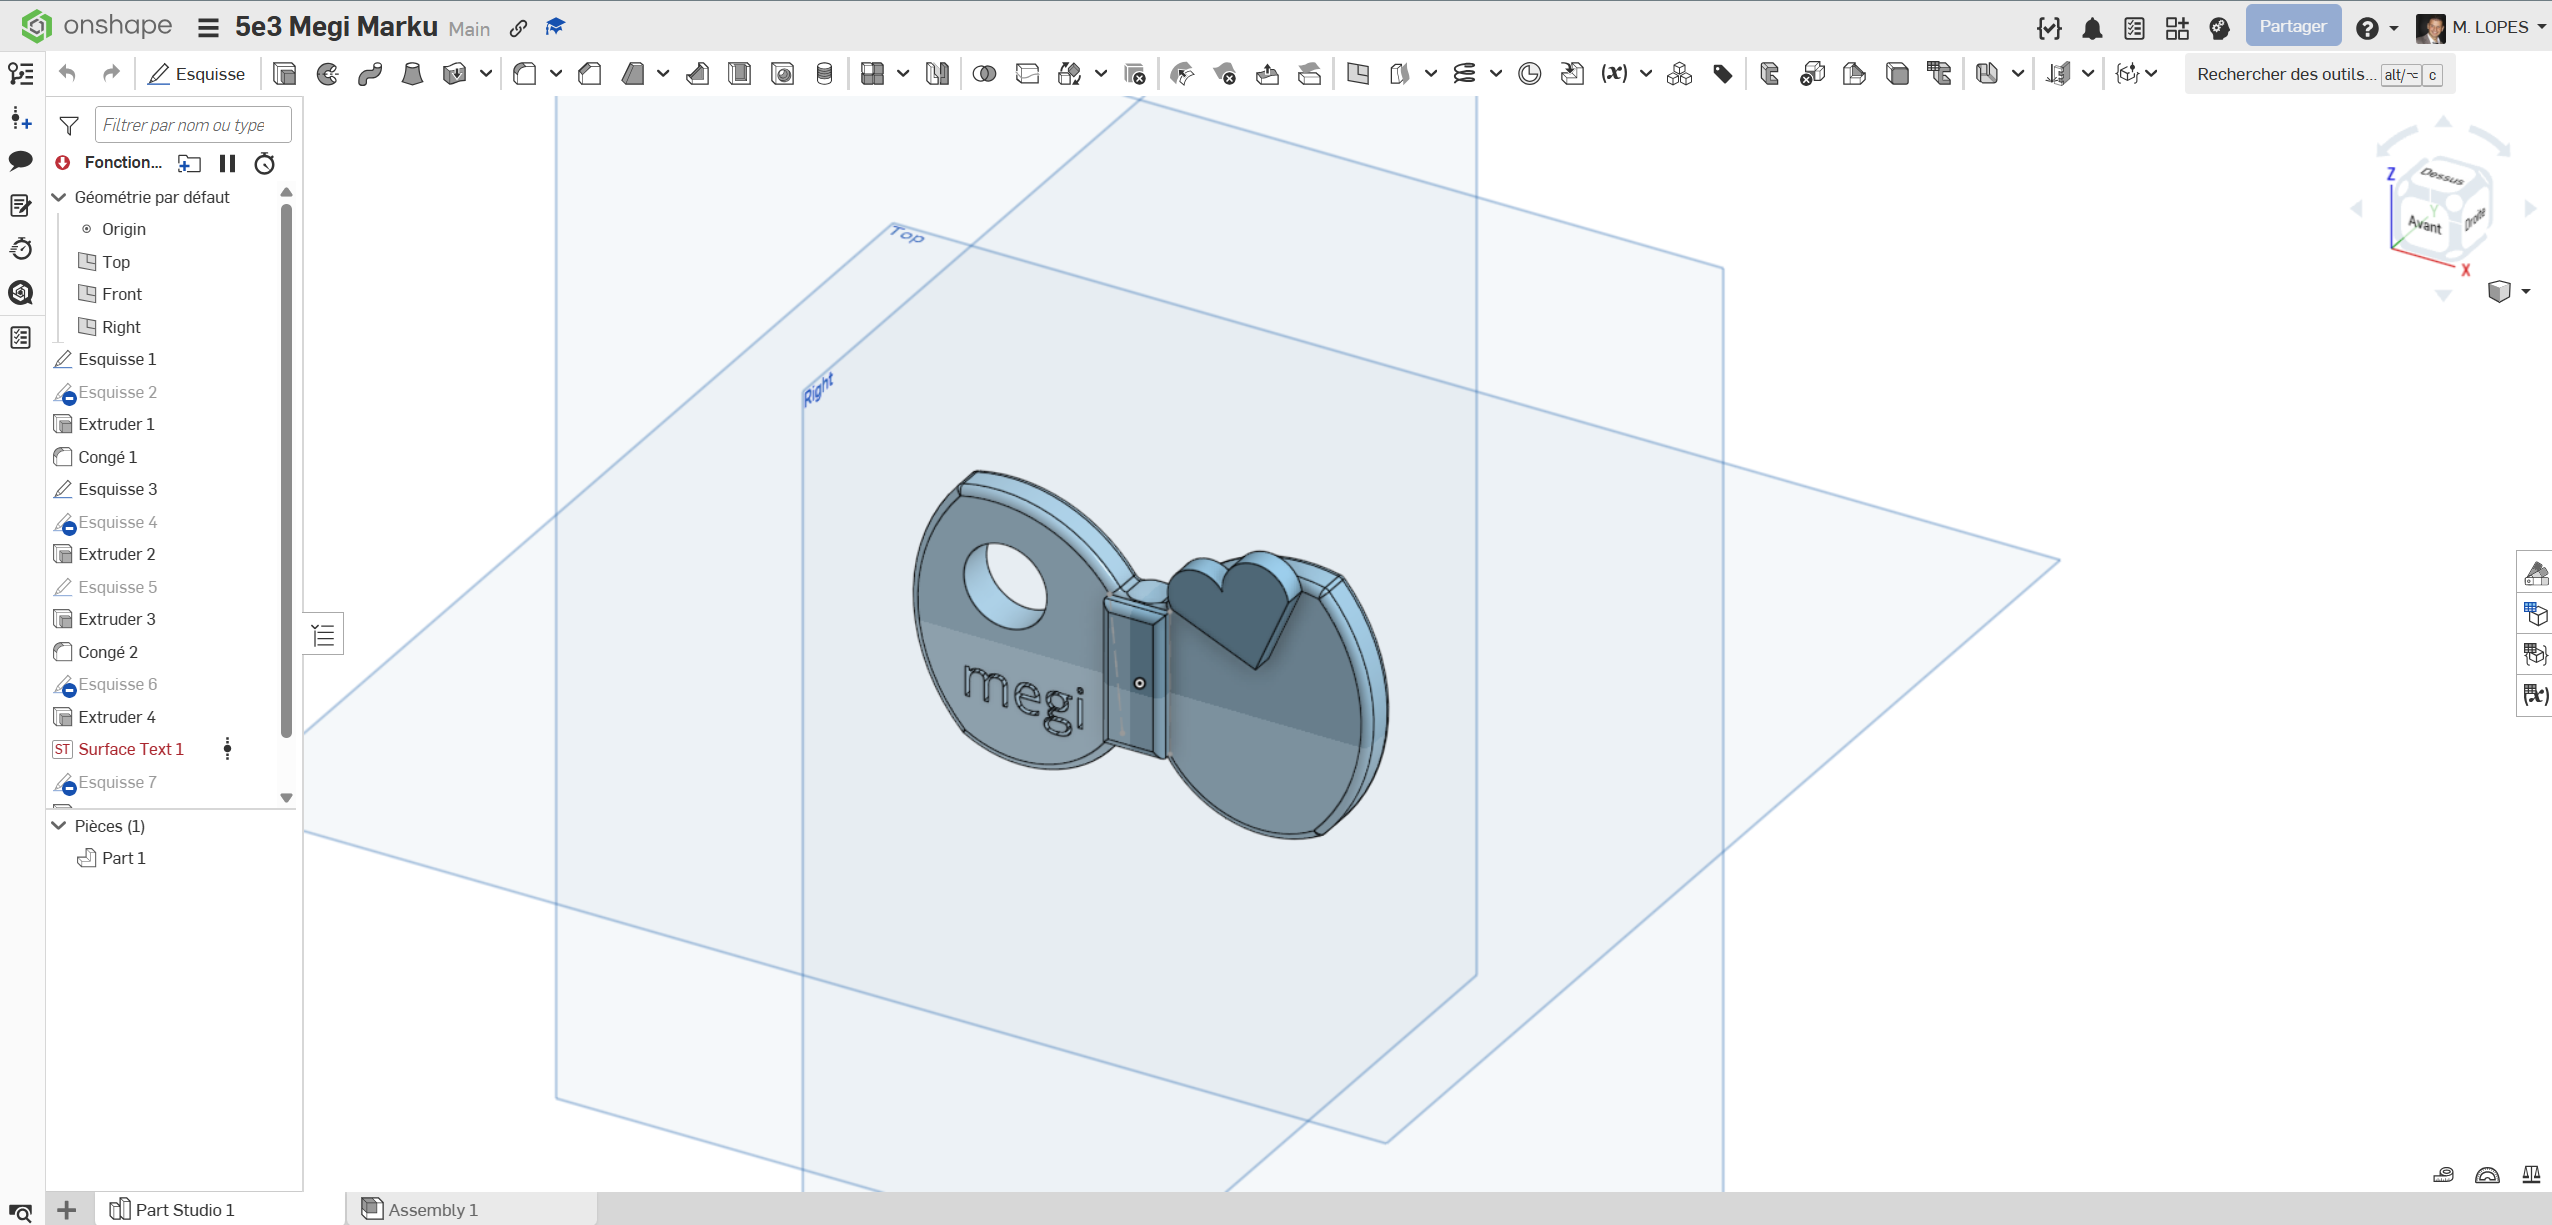
Task: Start a new Esquisse sketch
Action: pos(197,74)
